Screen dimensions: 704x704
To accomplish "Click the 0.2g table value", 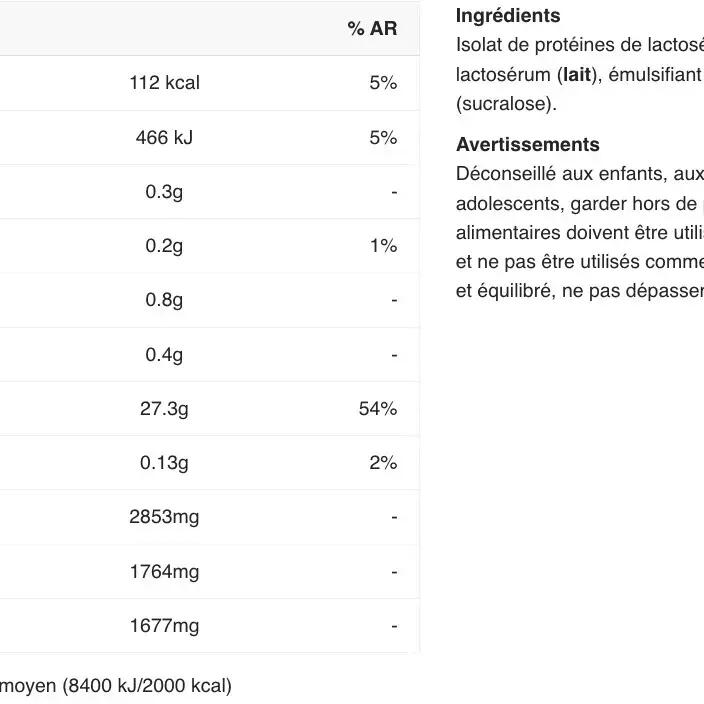I will (x=164, y=246).
